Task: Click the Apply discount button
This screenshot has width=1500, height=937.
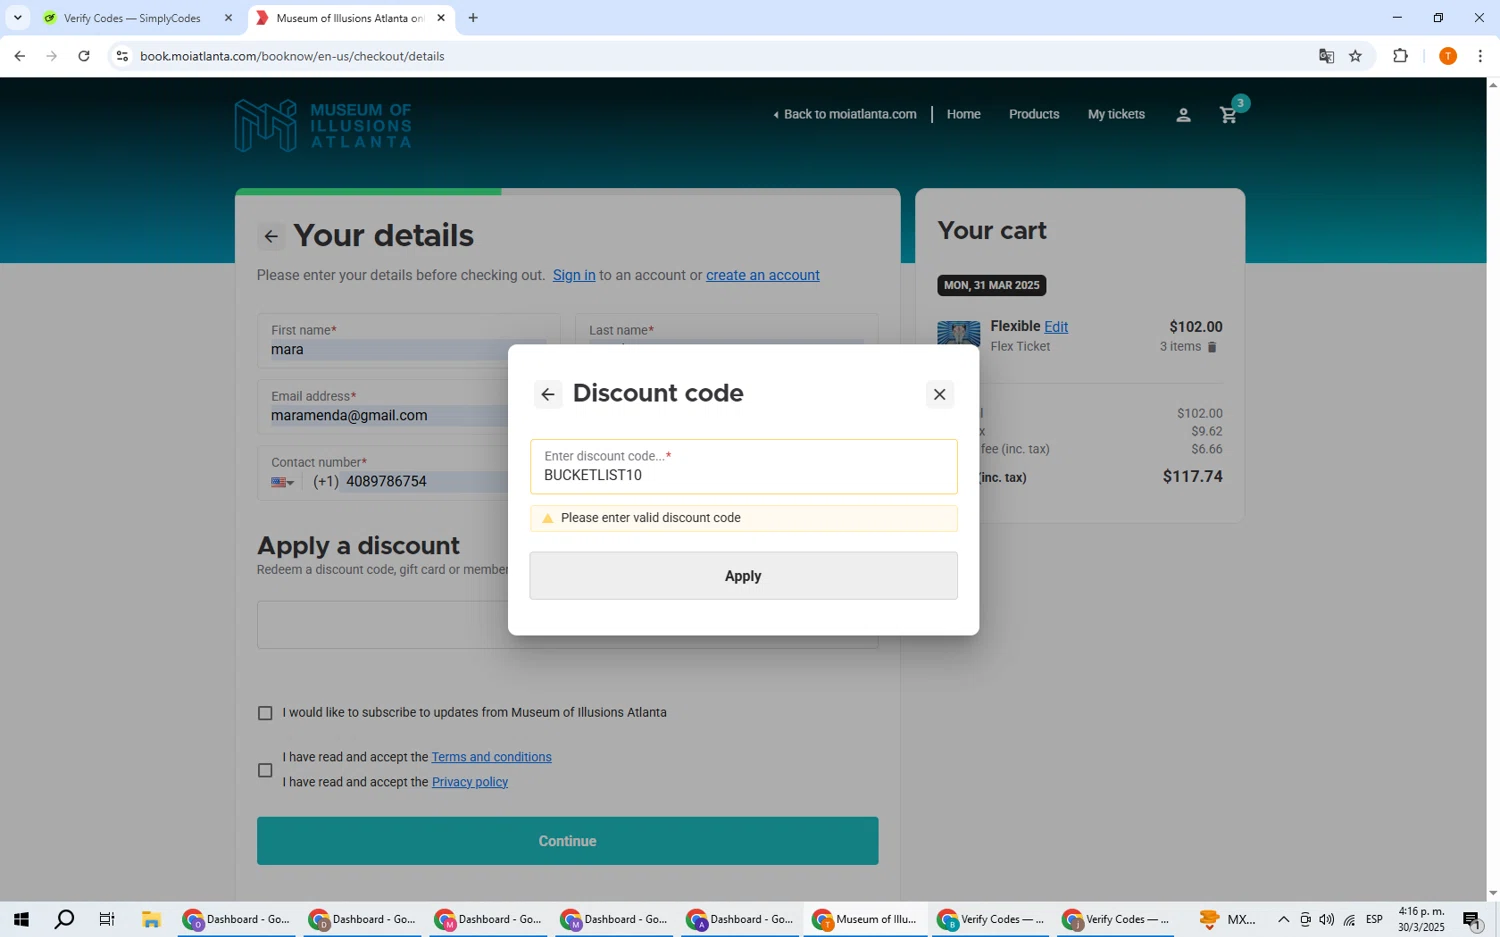Action: pyautogui.click(x=743, y=576)
